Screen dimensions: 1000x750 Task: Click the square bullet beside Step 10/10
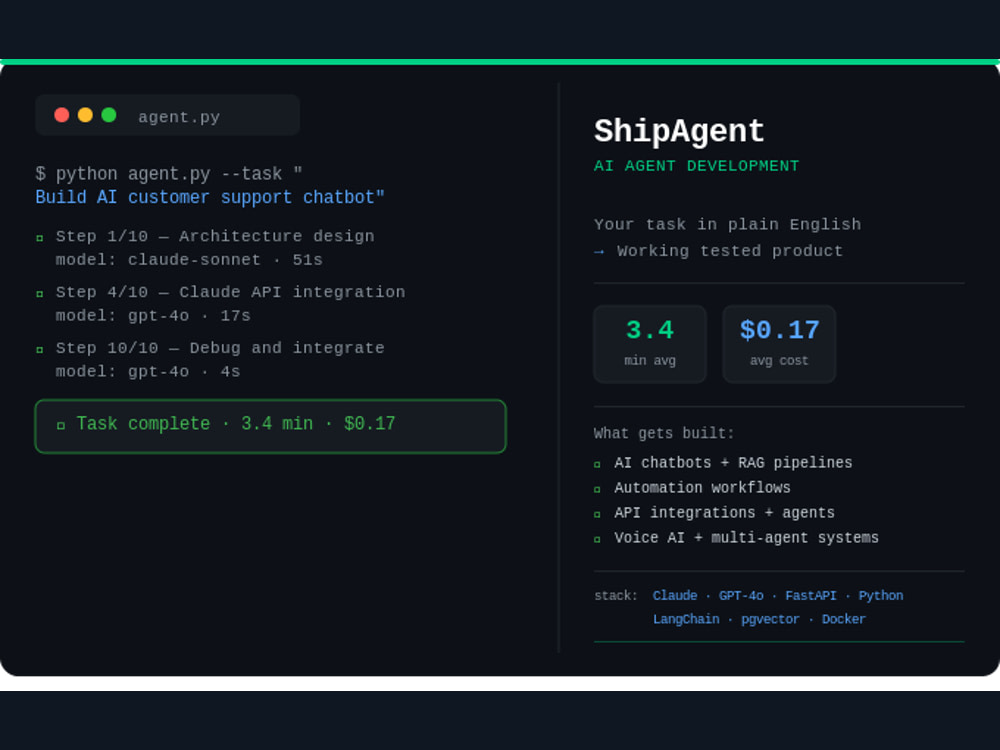point(40,349)
